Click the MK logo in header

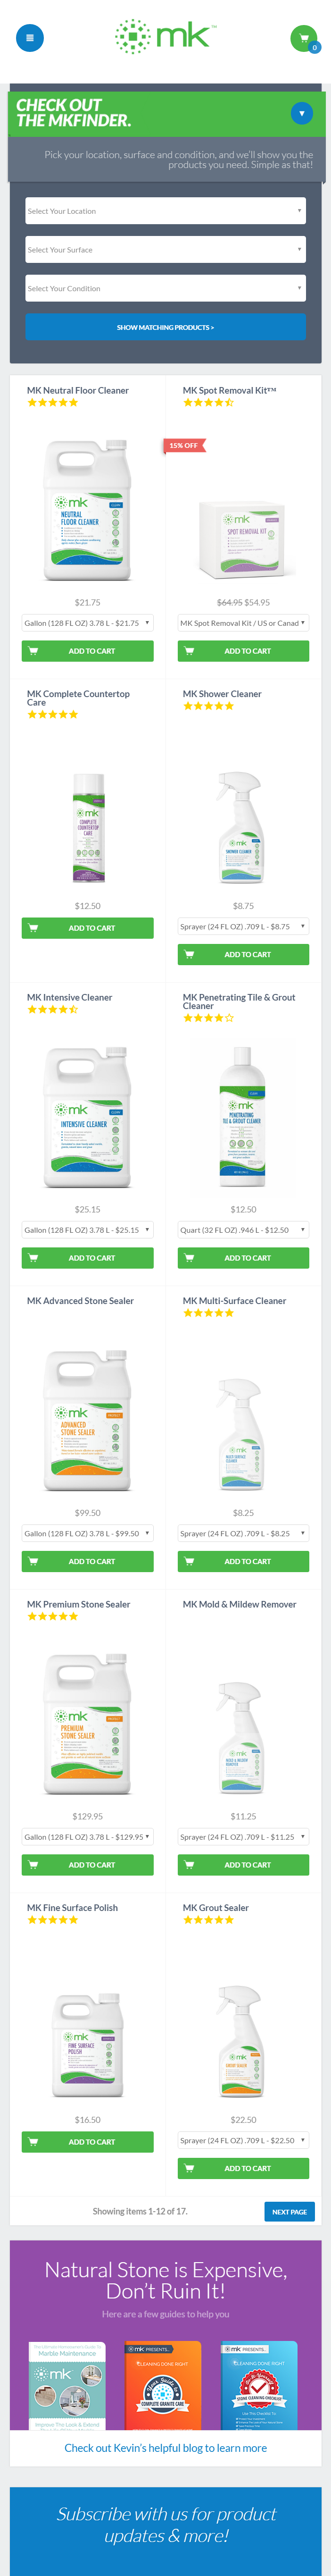[164, 37]
